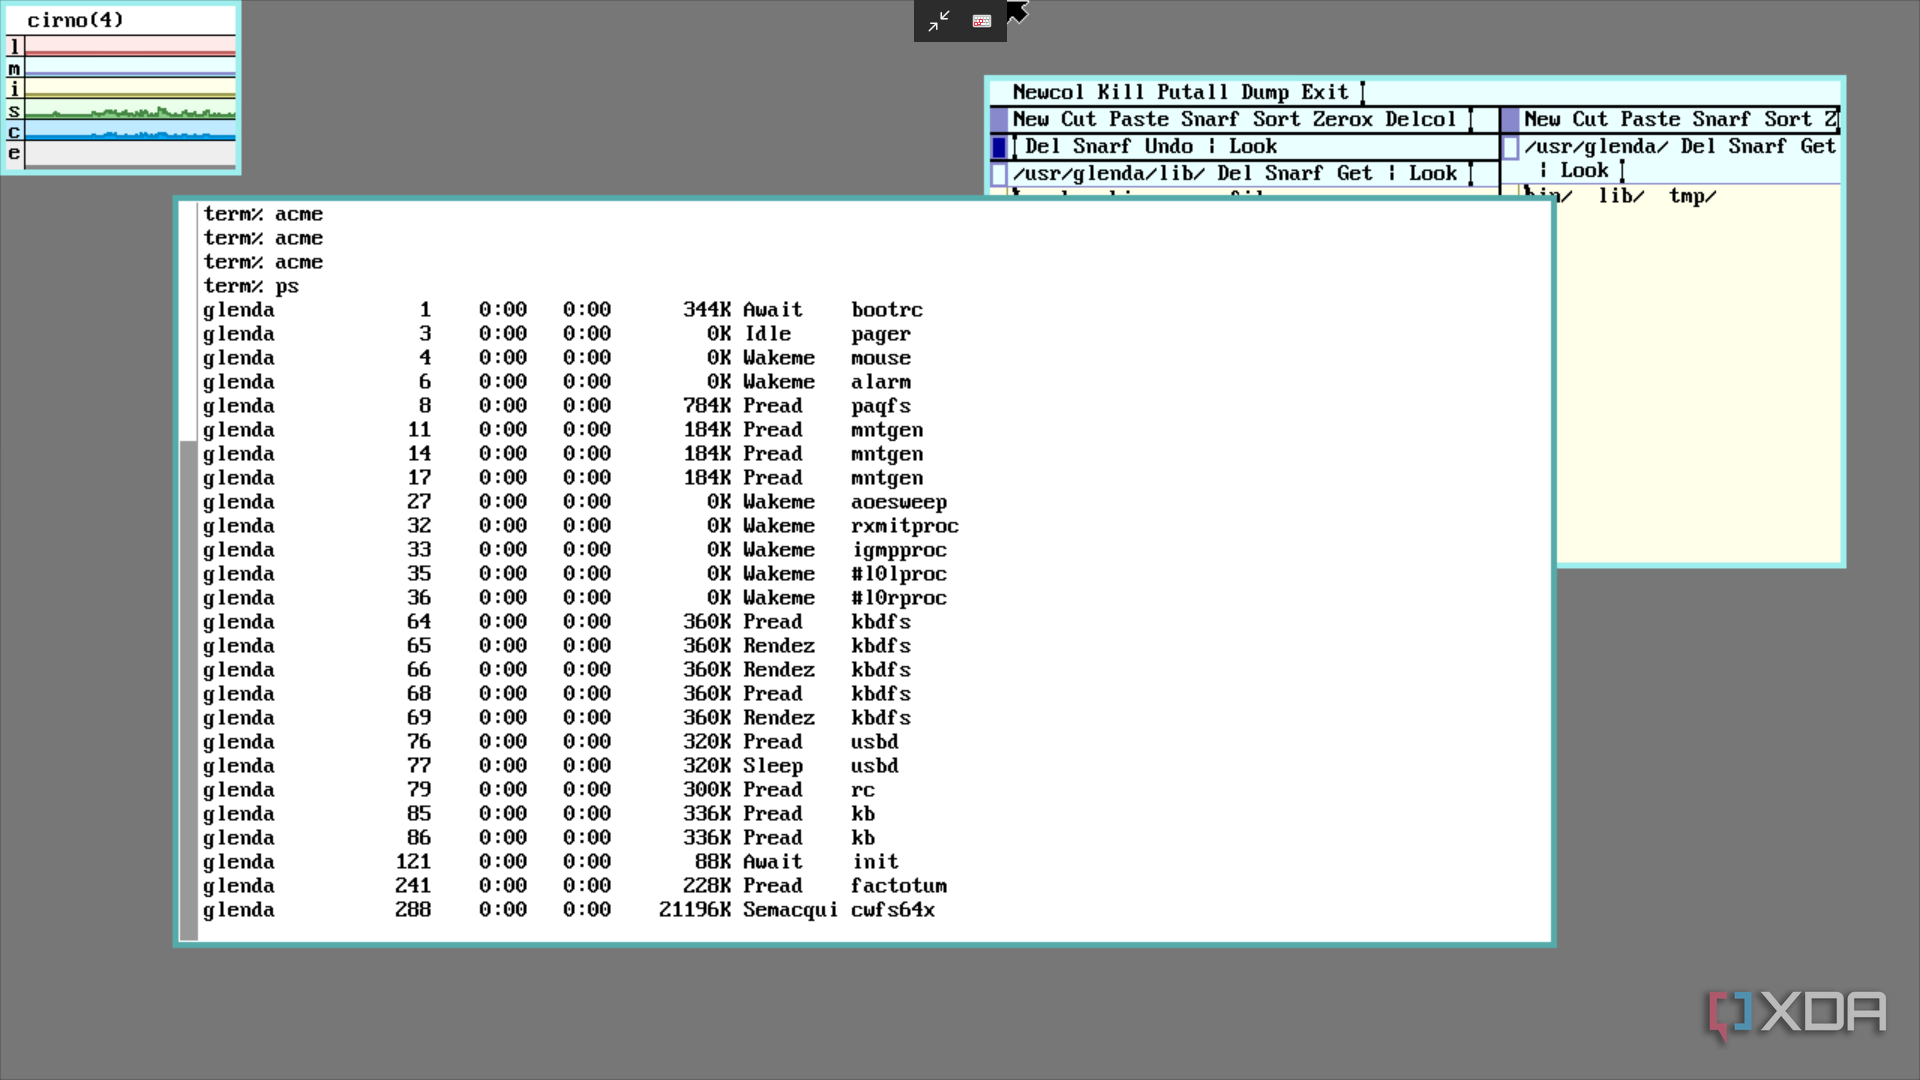Screen dimensions: 1920x1080
Task: Open the lib/ directory entry in acme
Action: (1621, 196)
